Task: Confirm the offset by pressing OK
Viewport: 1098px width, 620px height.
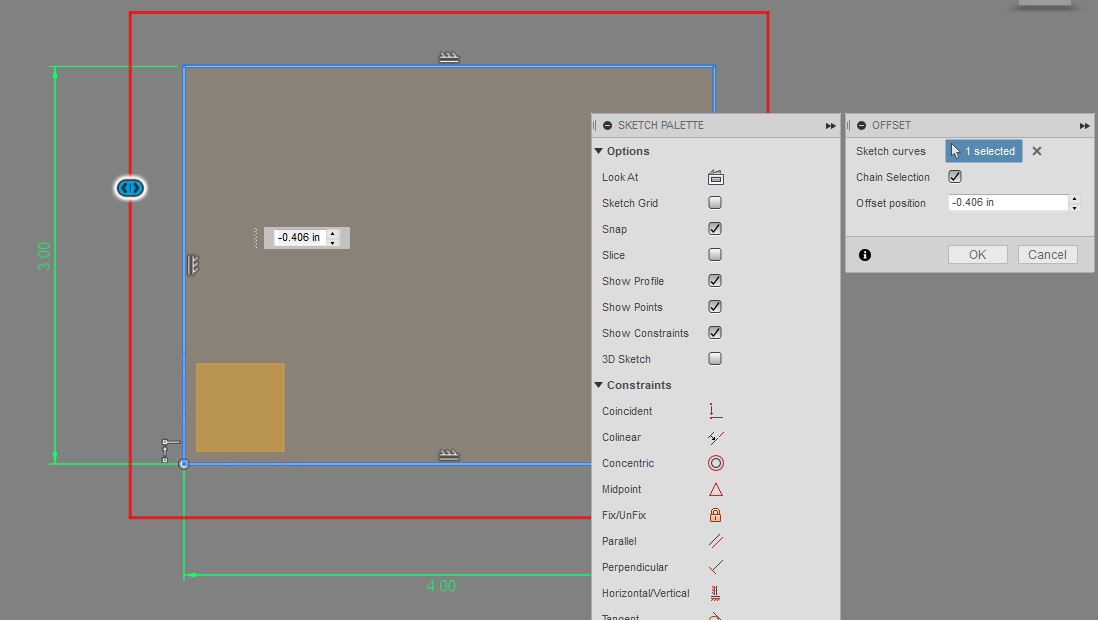Action: (977, 254)
